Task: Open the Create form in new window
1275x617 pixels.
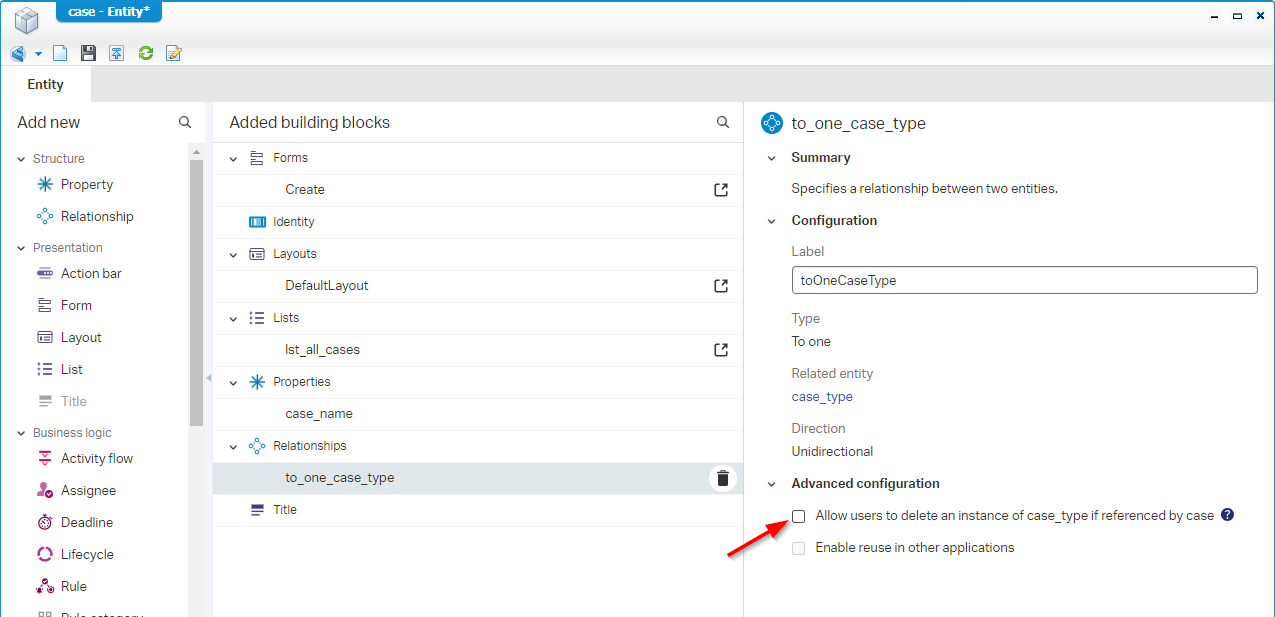Action: [721, 190]
